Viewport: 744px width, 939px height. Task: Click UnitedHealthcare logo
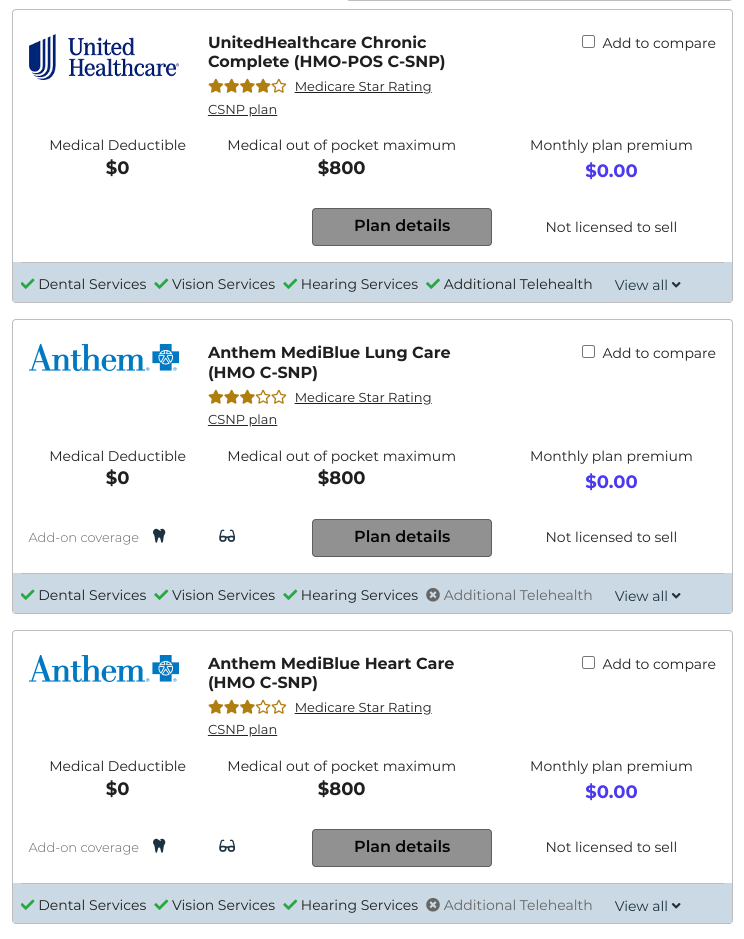(104, 57)
